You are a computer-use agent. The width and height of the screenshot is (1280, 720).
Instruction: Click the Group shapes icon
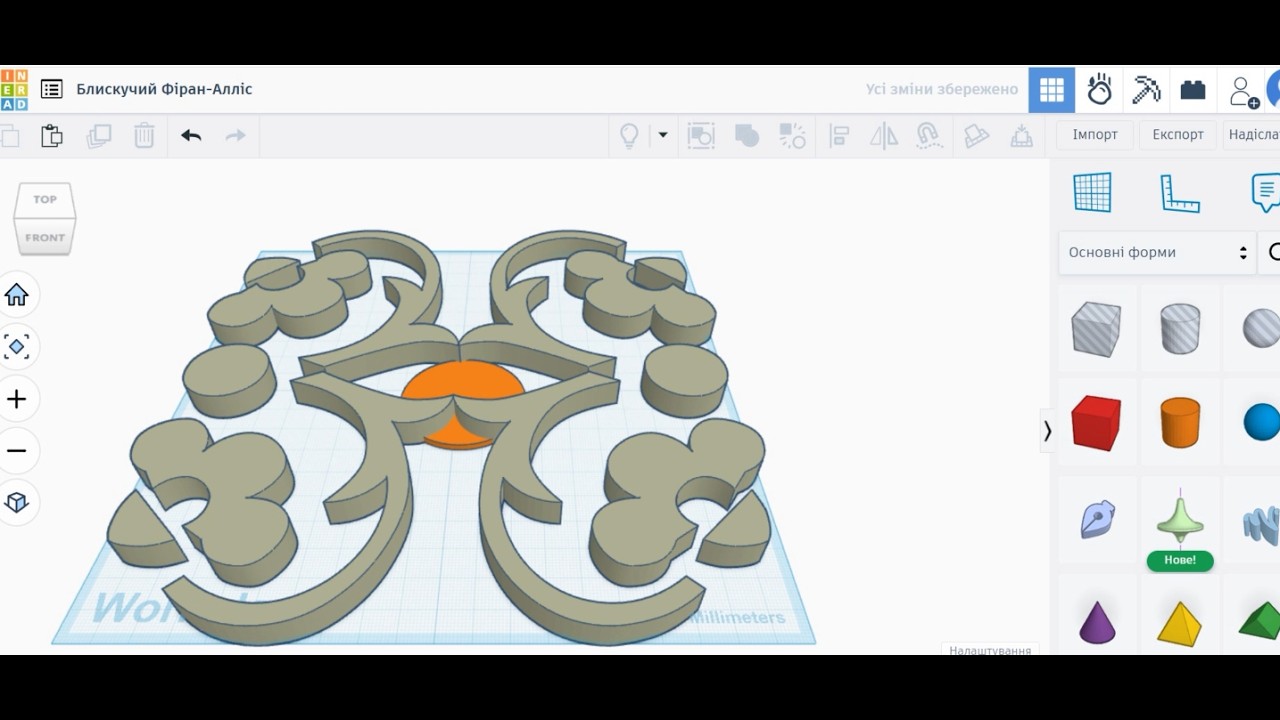point(747,136)
